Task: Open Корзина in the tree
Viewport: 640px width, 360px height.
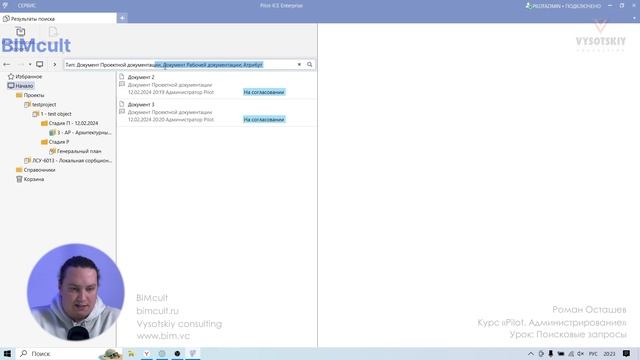Action: 33,179
